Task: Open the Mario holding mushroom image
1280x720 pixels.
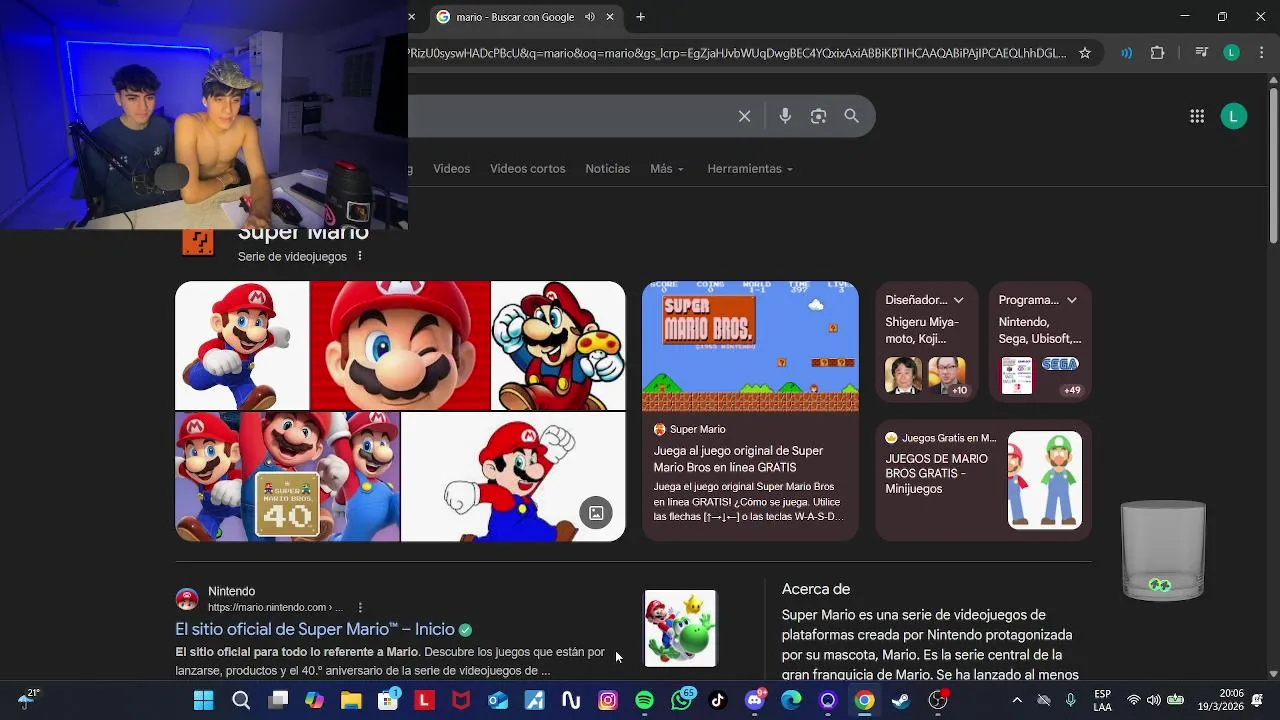Action: pyautogui.click(x=558, y=346)
